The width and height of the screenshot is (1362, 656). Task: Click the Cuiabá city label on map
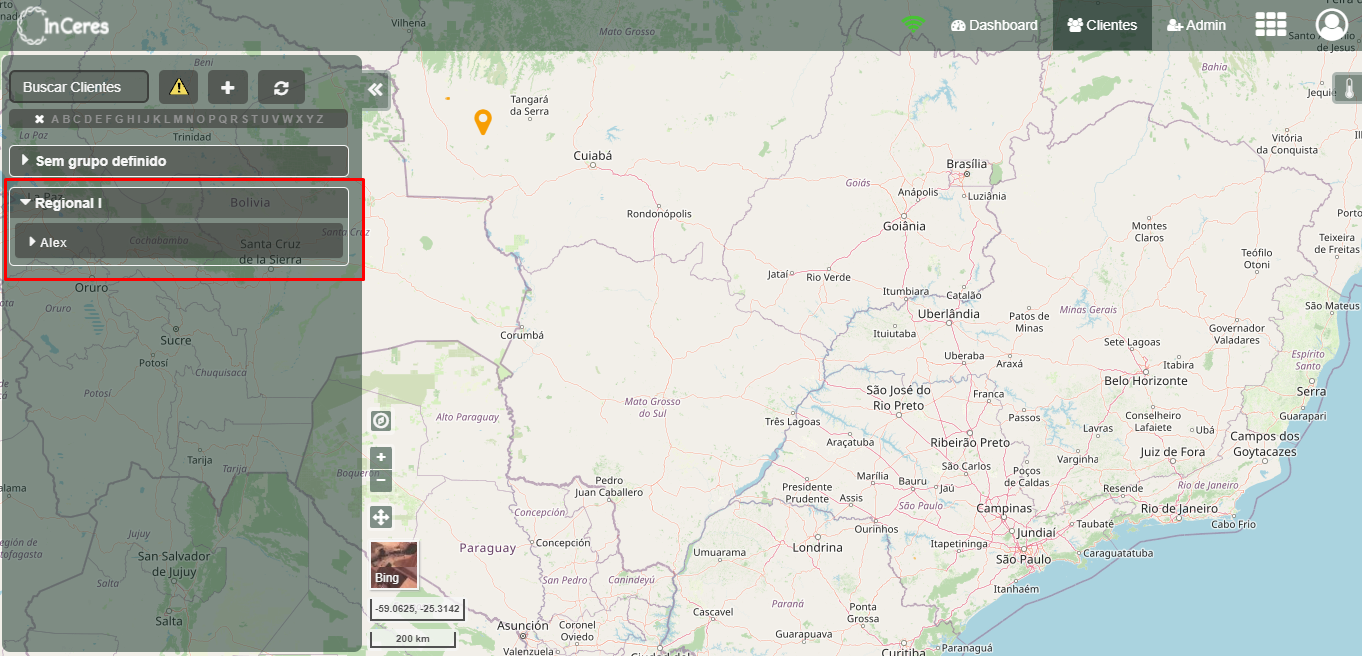[592, 156]
